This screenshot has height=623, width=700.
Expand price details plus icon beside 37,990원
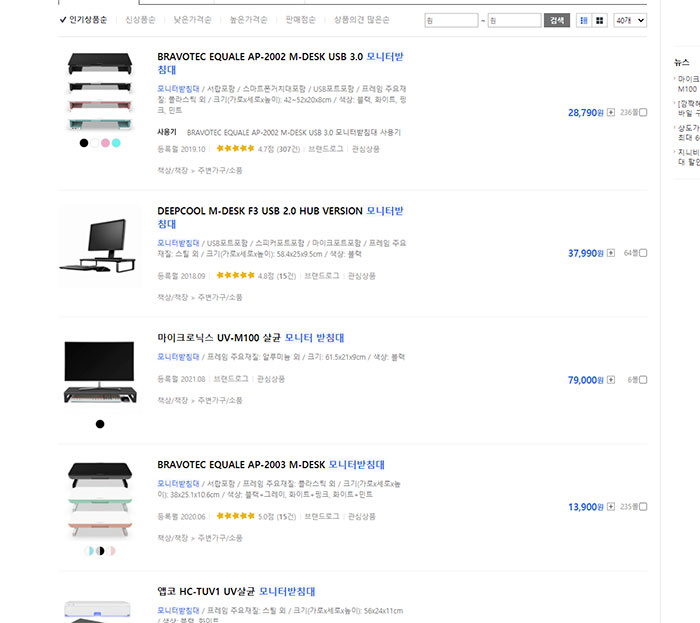pyautogui.click(x=611, y=253)
